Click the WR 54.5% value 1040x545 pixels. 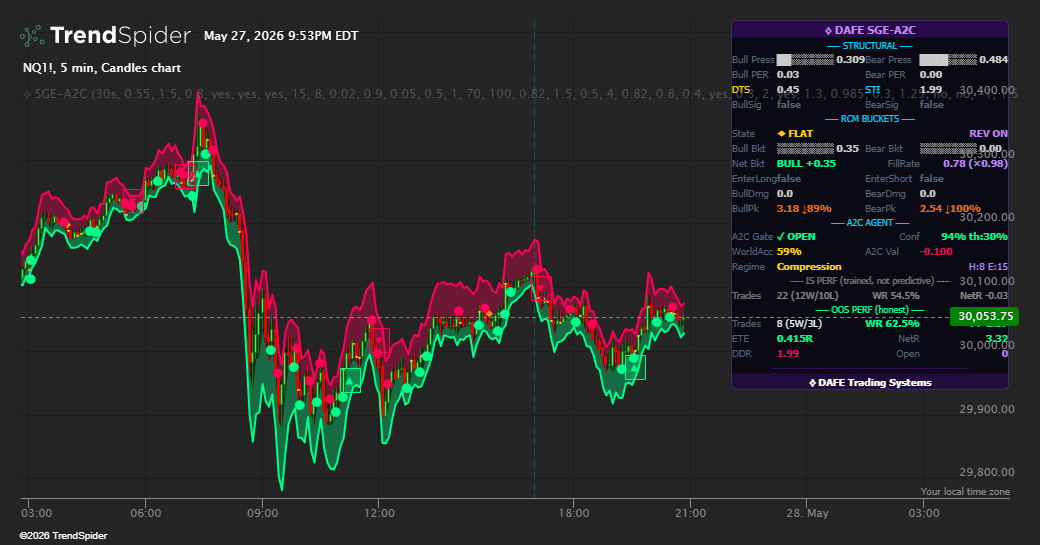[895, 296]
